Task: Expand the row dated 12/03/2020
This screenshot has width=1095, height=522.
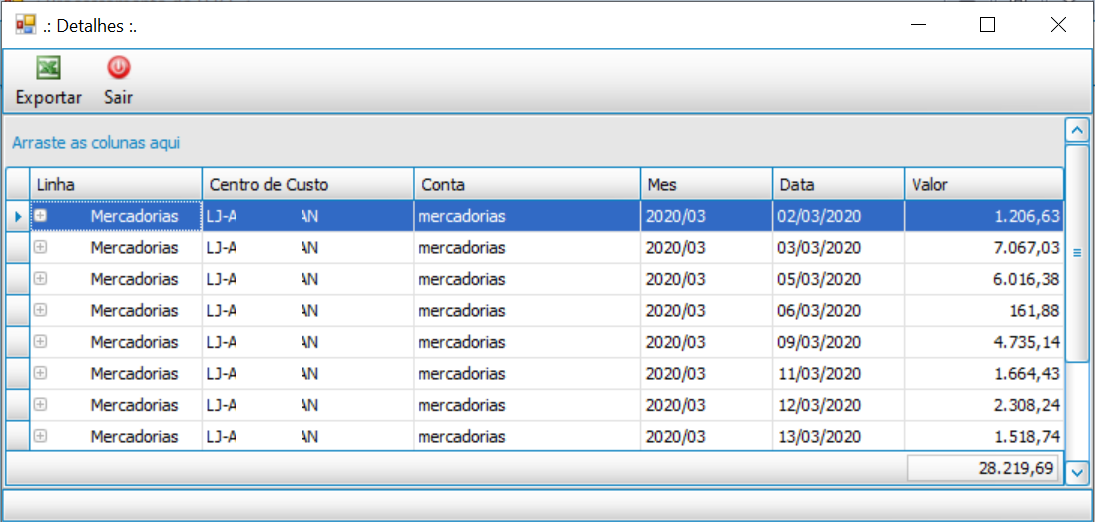Action: [41, 404]
